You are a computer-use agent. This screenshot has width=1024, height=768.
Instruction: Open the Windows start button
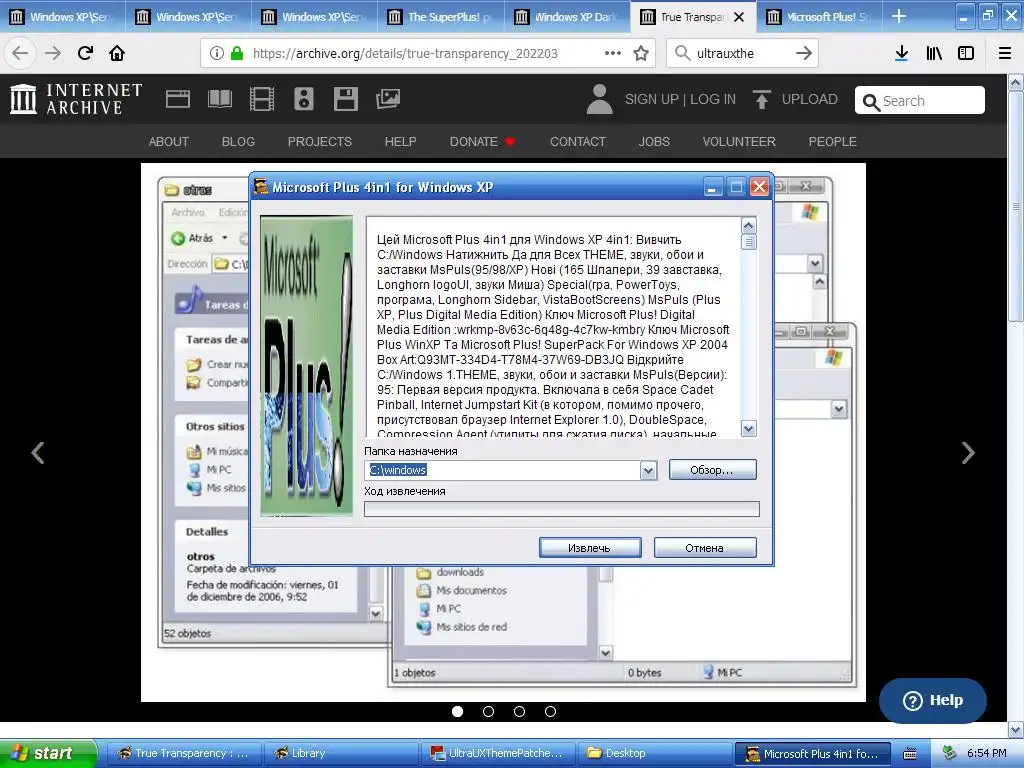pos(48,754)
